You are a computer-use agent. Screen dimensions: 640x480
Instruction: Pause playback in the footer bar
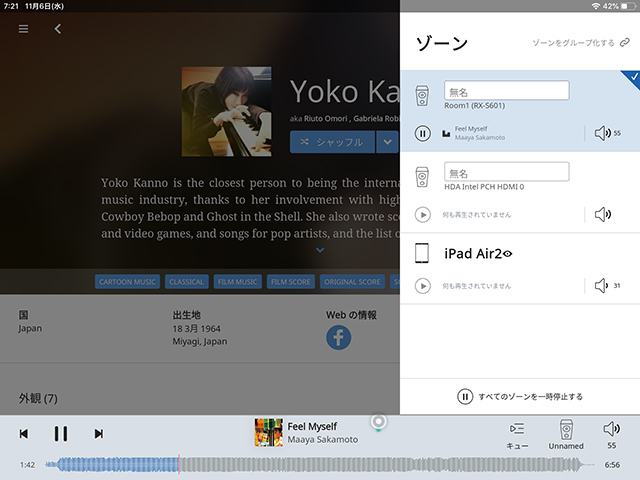coord(61,433)
